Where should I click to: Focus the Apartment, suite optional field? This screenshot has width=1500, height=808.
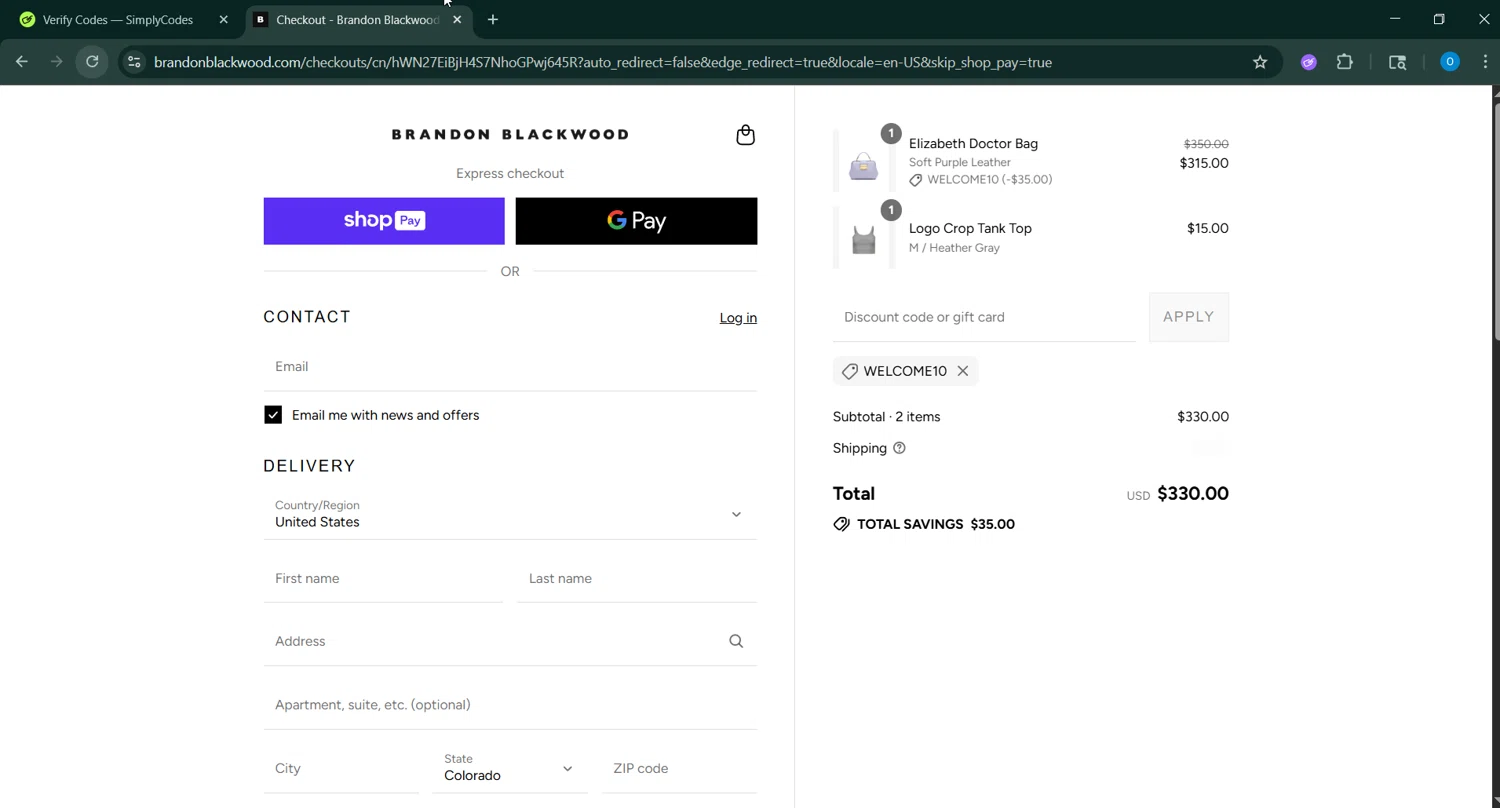510,705
